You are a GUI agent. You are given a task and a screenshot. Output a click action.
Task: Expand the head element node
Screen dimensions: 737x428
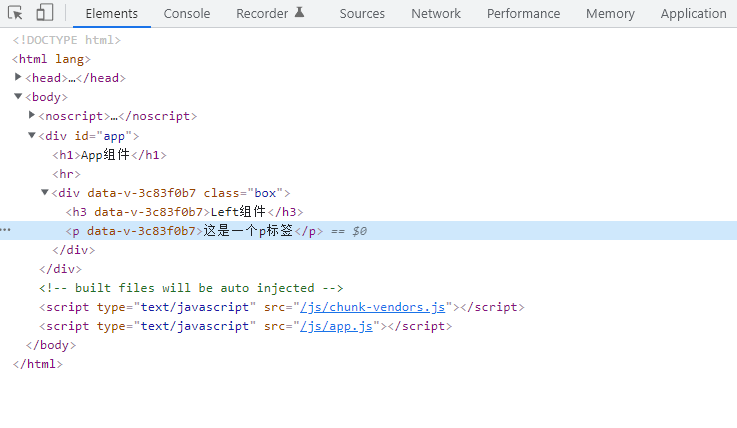[18, 77]
